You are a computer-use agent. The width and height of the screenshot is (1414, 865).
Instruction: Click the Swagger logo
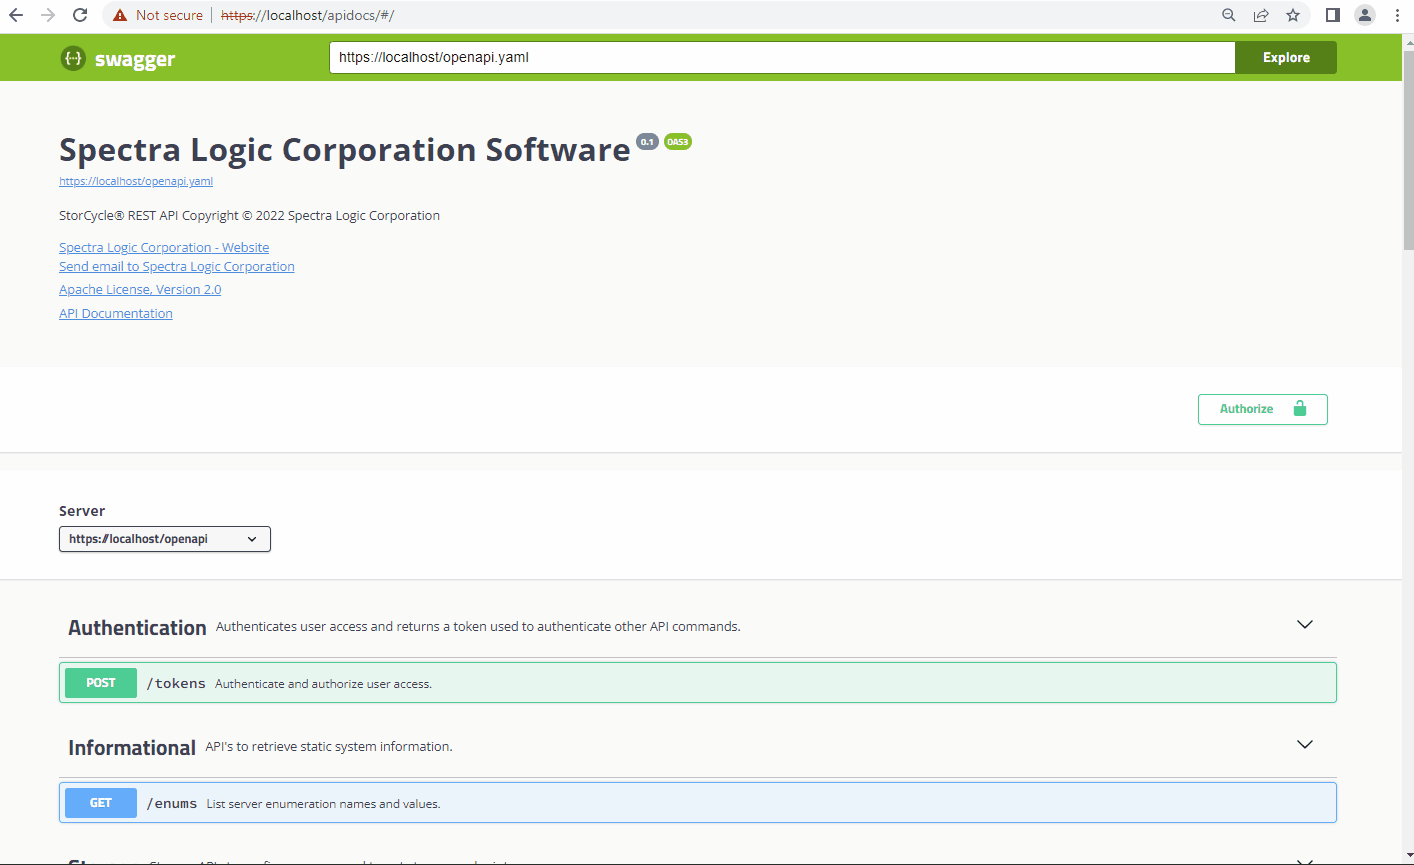118,58
